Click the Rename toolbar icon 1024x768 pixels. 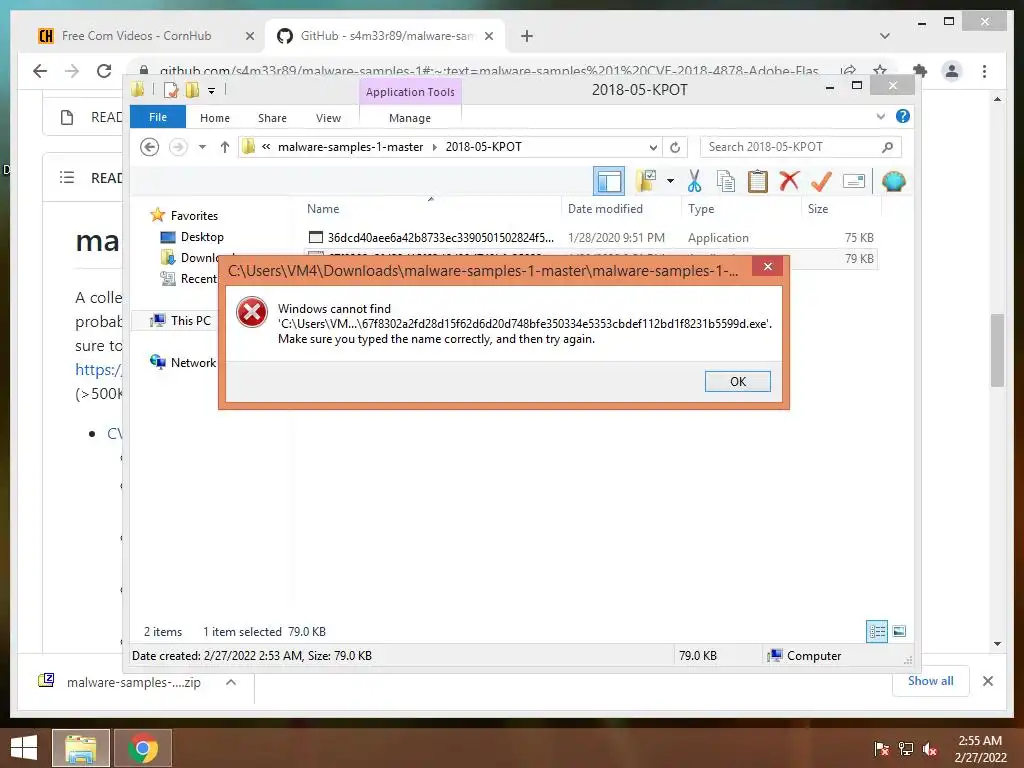pos(854,181)
